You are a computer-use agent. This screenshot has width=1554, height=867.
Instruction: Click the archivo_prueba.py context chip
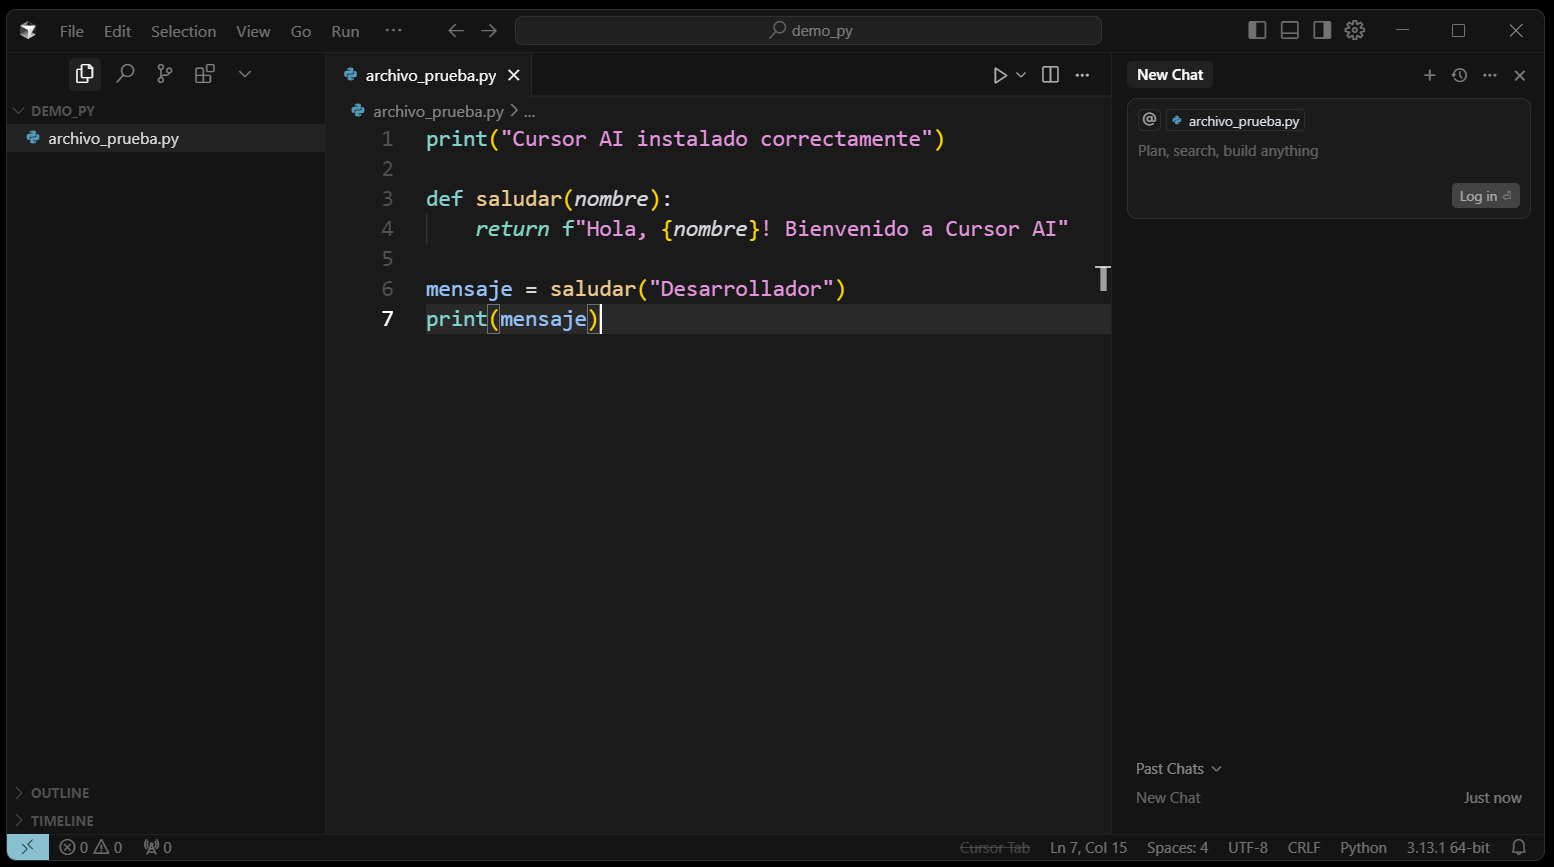coord(1236,121)
